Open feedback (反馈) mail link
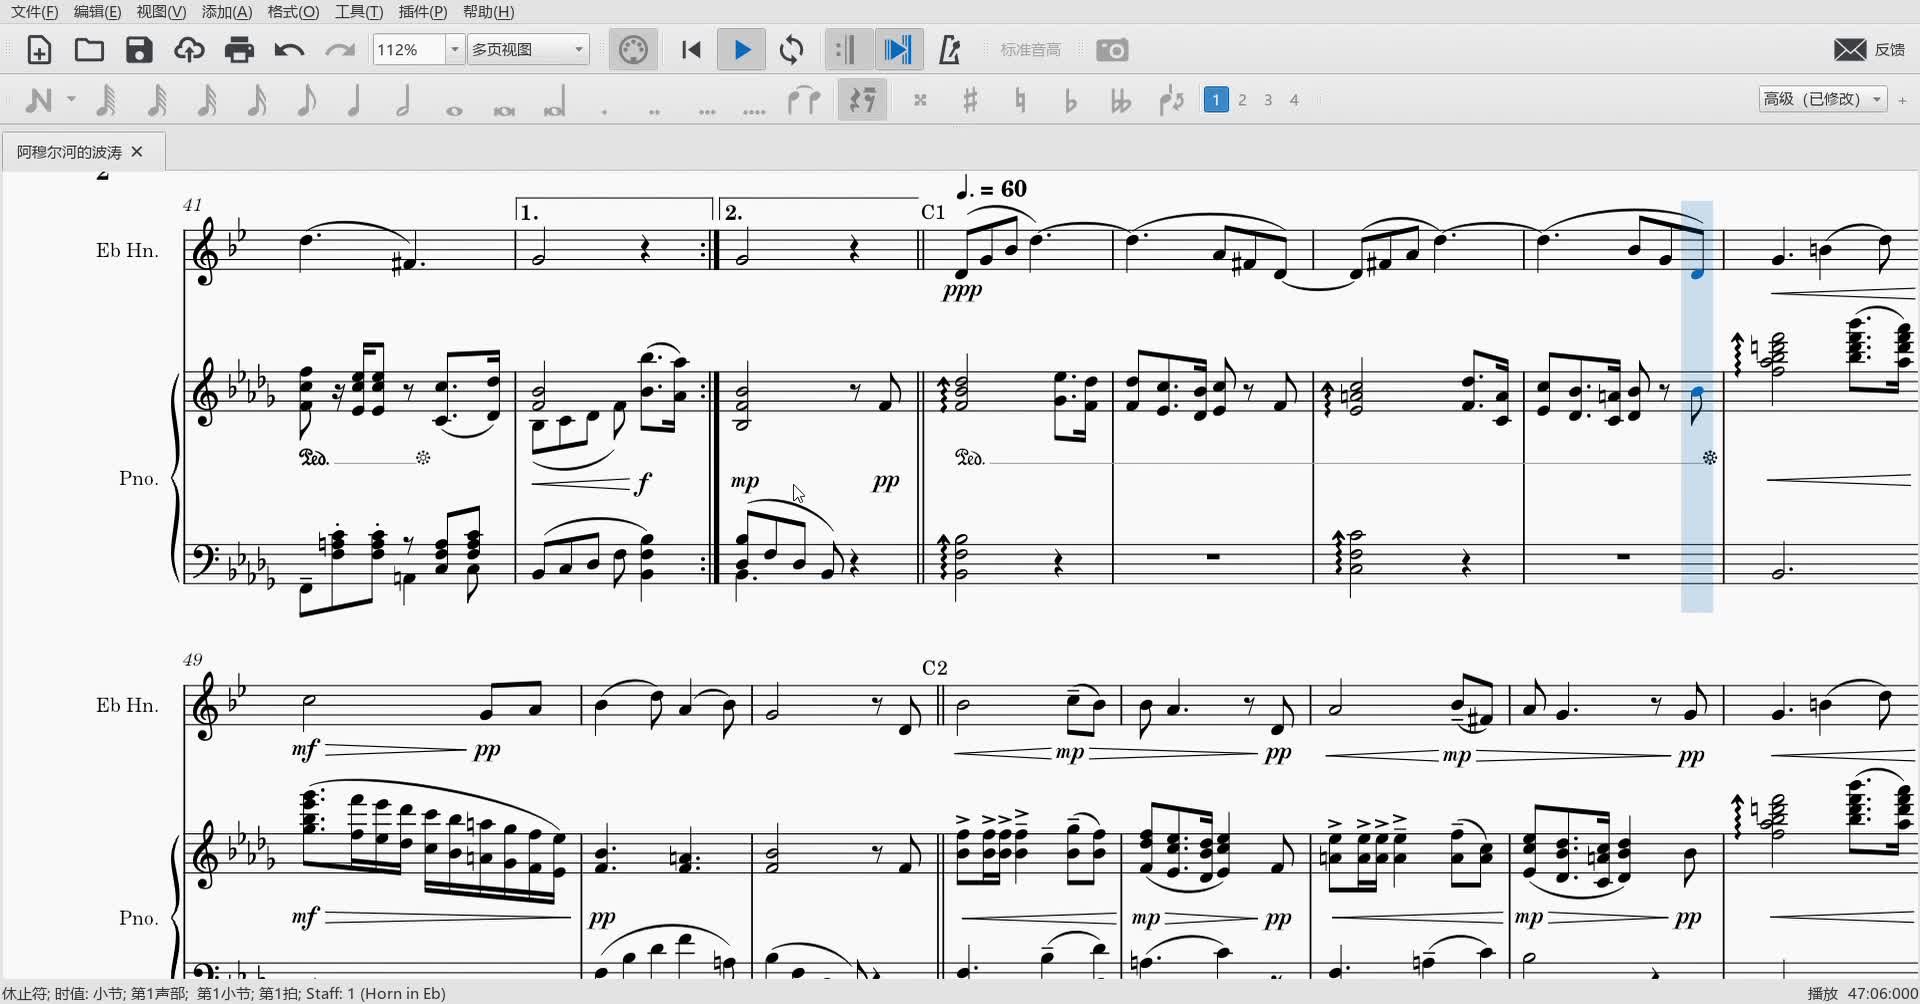 [1869, 50]
